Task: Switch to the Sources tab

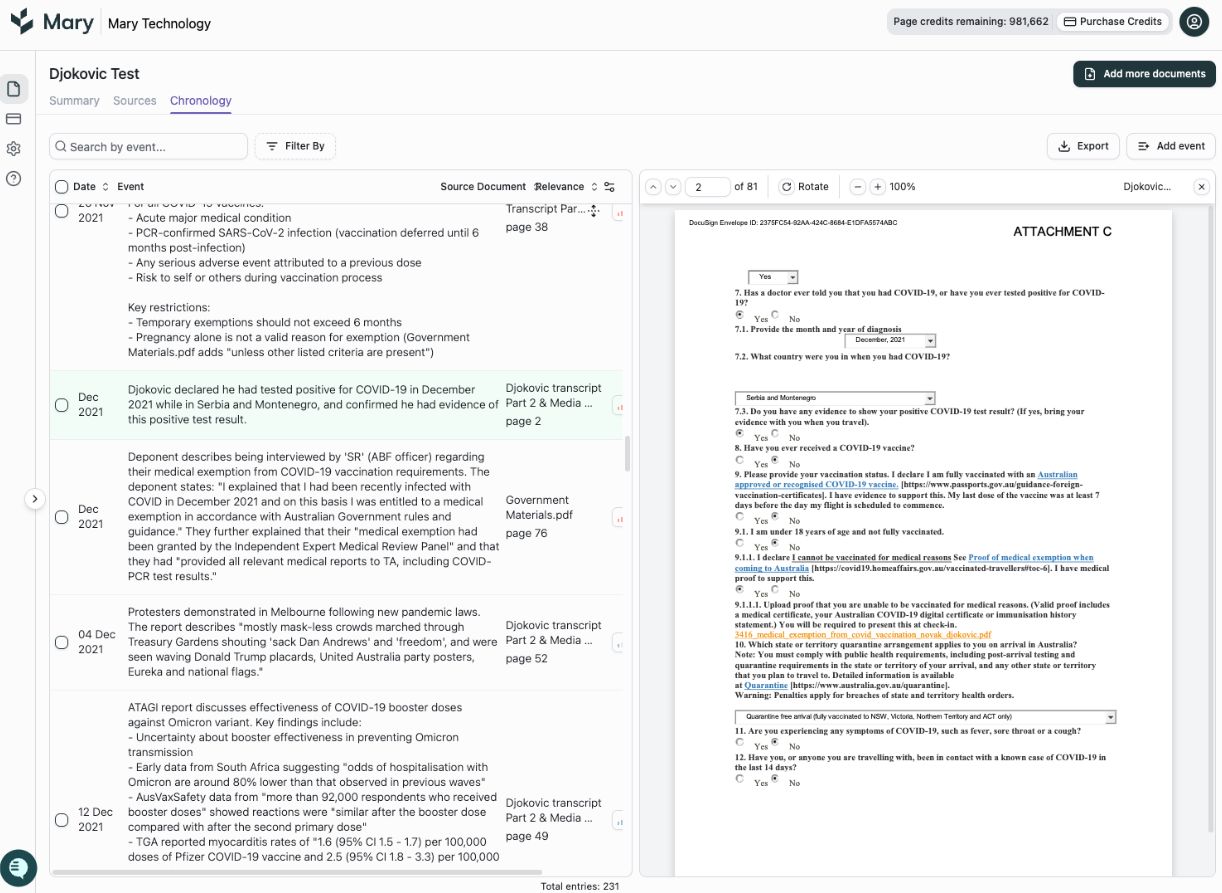Action: click(135, 100)
